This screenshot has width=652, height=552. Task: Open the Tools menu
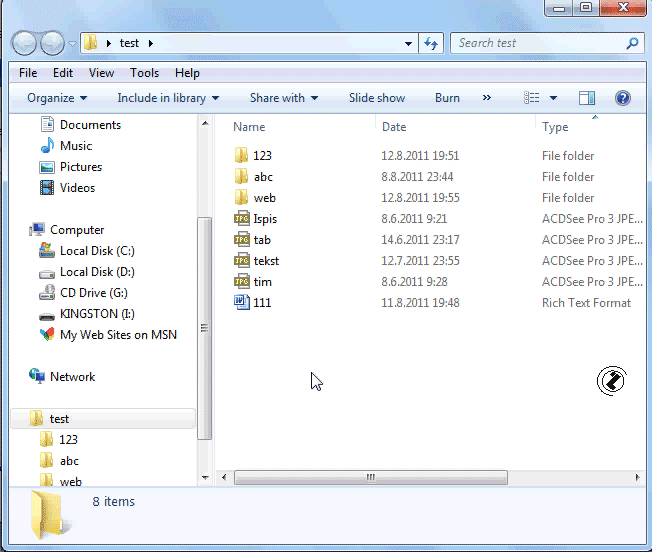click(x=144, y=73)
